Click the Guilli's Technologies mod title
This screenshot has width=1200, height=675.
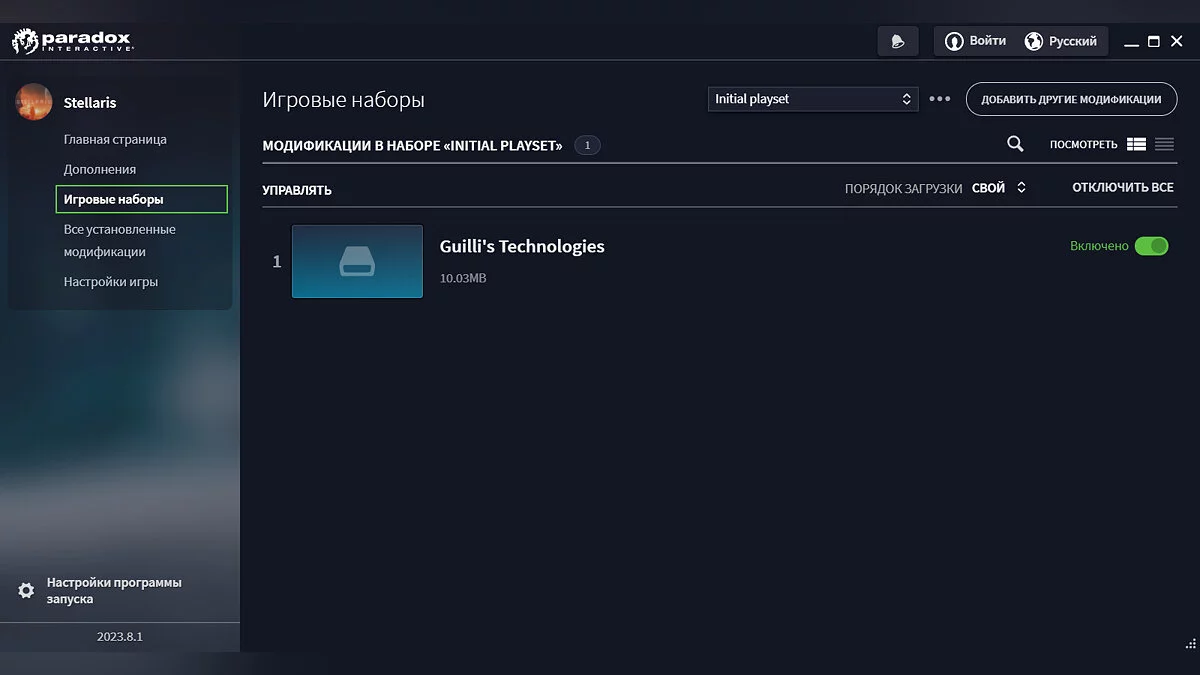522,246
